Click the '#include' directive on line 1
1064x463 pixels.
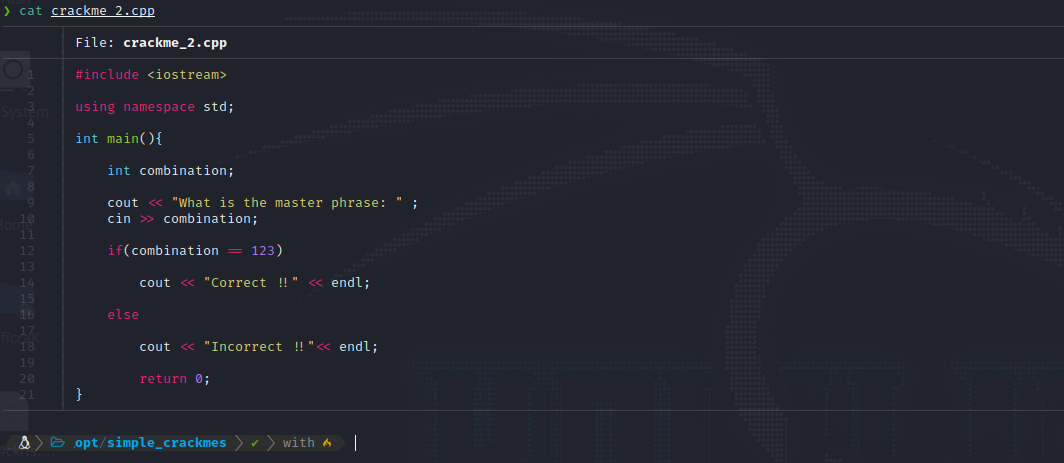107,75
